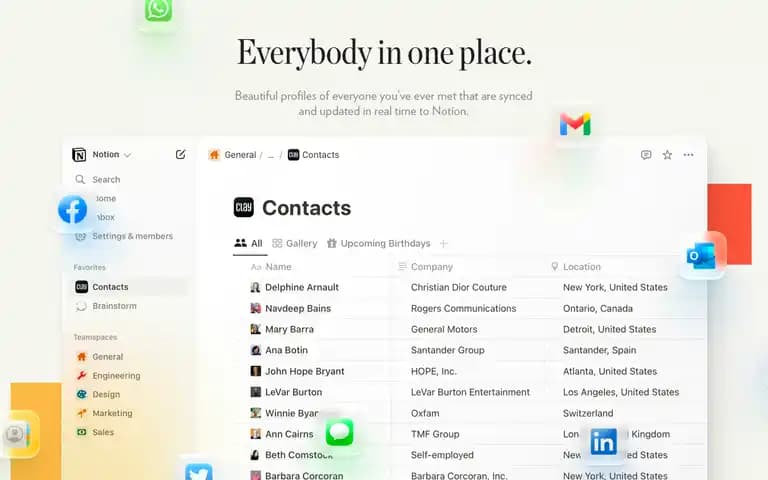This screenshot has width=768, height=480.
Task: Click the WhatsApp floating icon
Action: pos(158,10)
